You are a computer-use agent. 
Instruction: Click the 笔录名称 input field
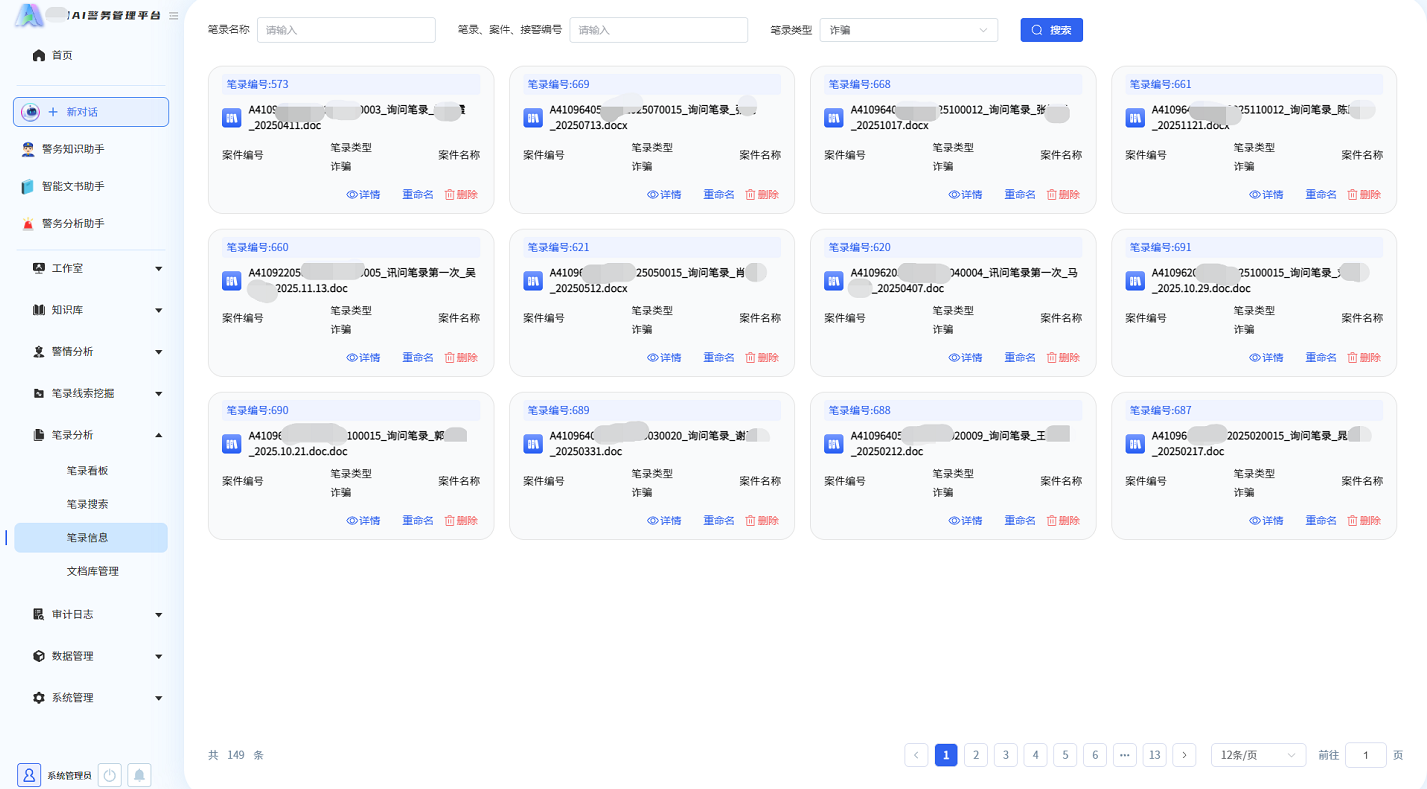345,30
